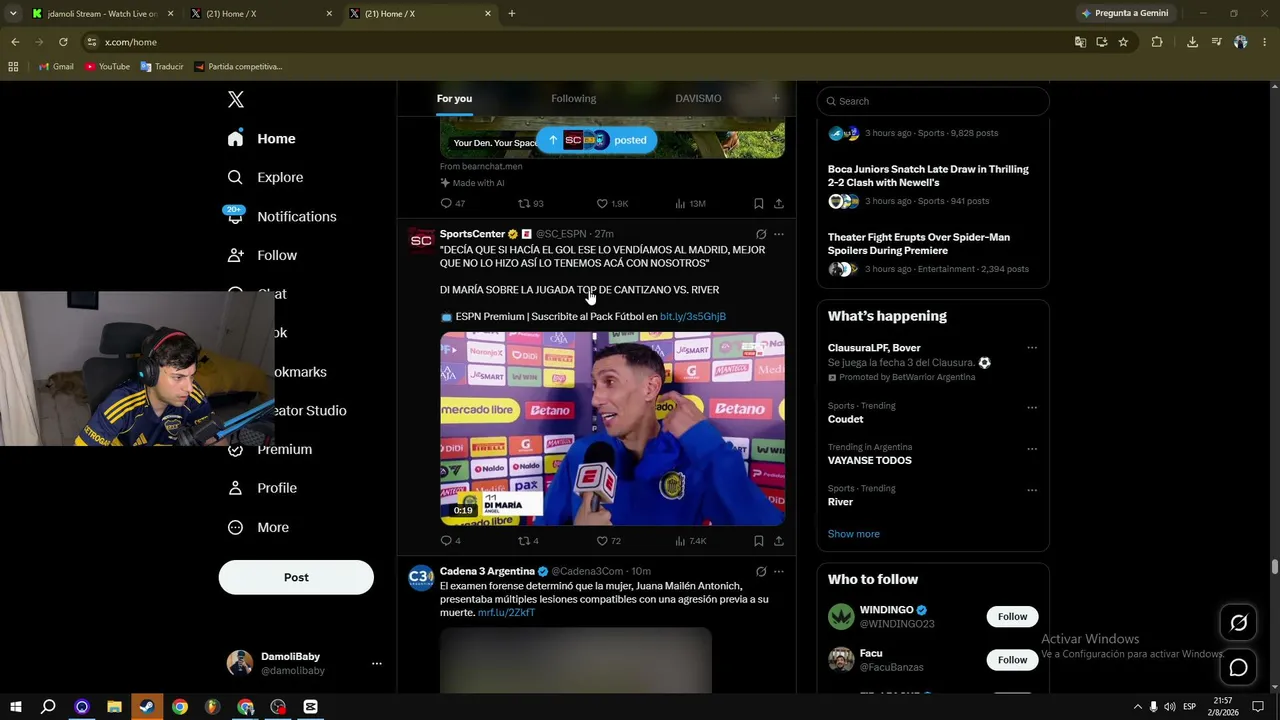Viewport: 1280px width, 720px height.
Task: Open Notifications in the sidebar
Action: (x=281, y=216)
